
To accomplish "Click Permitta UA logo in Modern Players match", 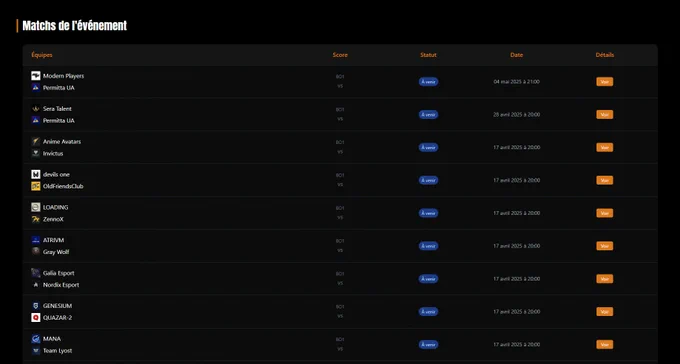I will [36, 88].
